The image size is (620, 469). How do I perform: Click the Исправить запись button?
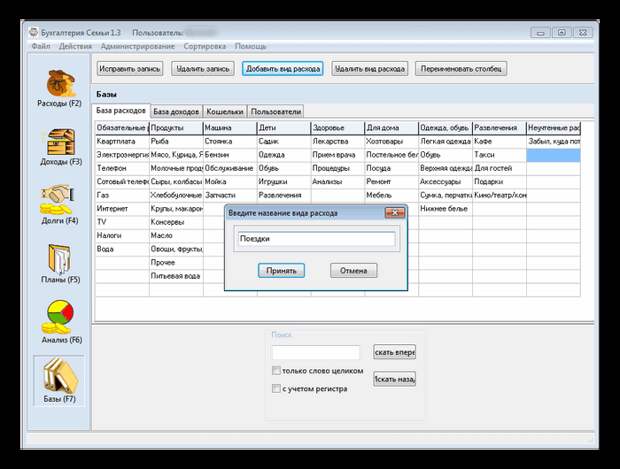[130, 69]
